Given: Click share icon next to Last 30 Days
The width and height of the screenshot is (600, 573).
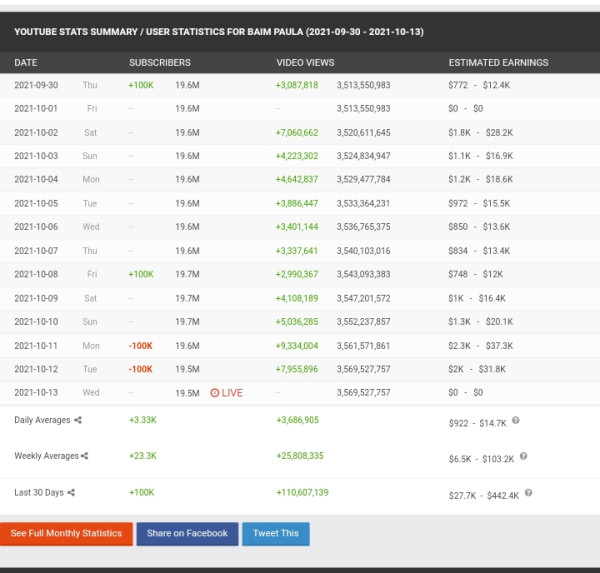Looking at the screenshot, I should coord(71,492).
